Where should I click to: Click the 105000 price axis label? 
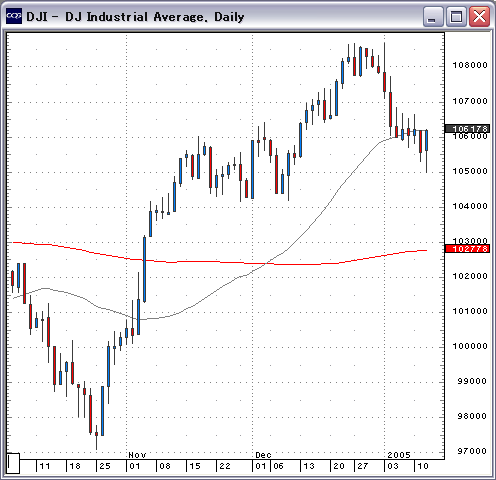pos(470,171)
